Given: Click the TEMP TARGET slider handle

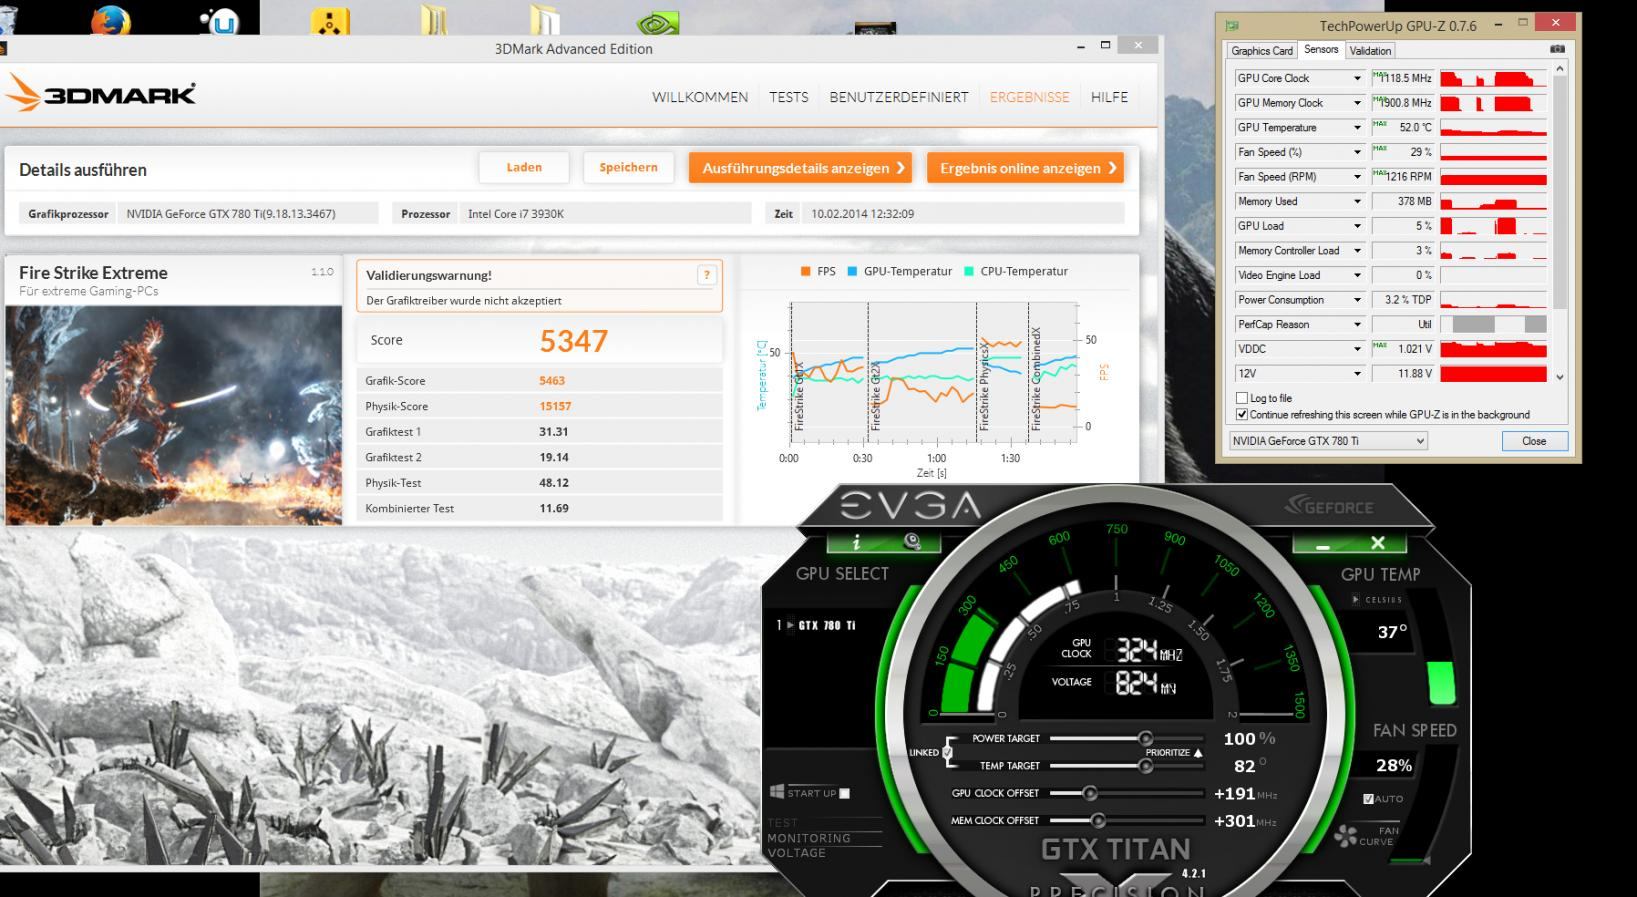Looking at the screenshot, I should tap(1145, 766).
